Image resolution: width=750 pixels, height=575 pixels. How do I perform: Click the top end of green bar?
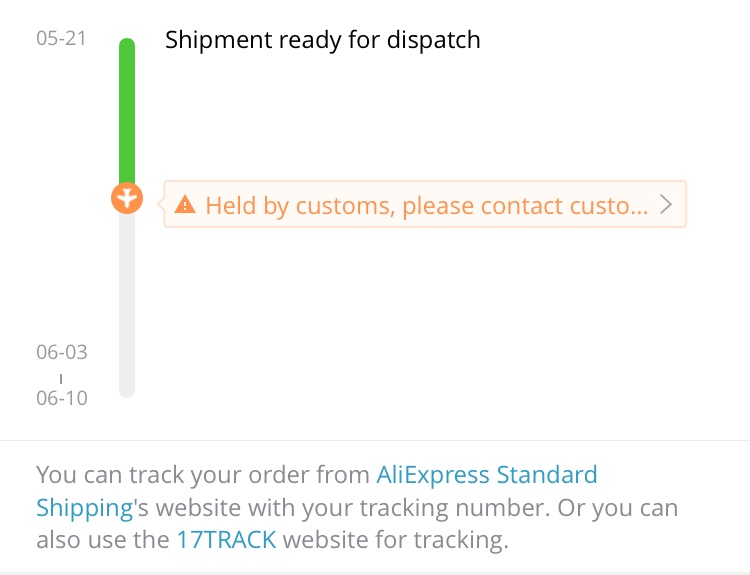(127, 46)
